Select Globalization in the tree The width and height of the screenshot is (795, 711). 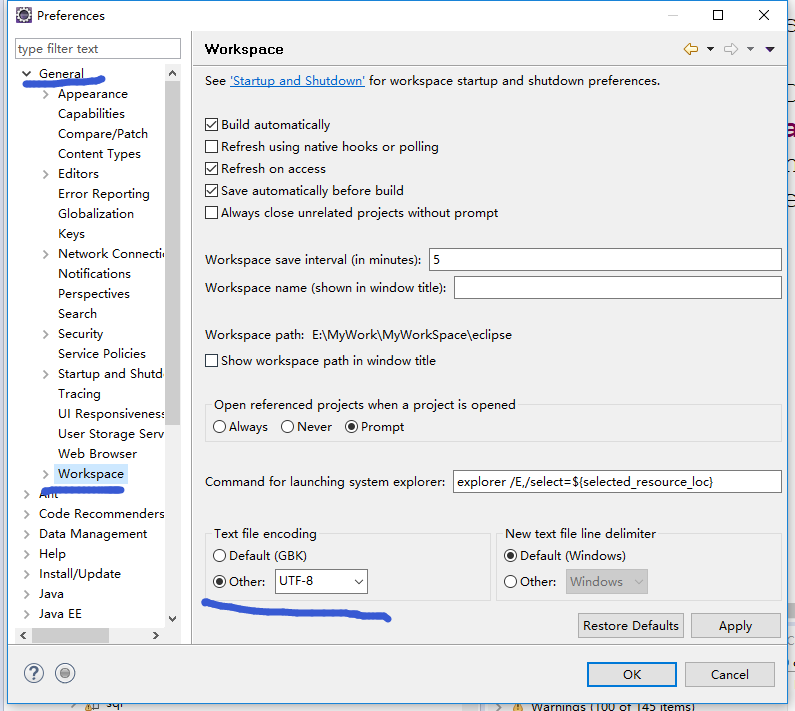pos(96,214)
